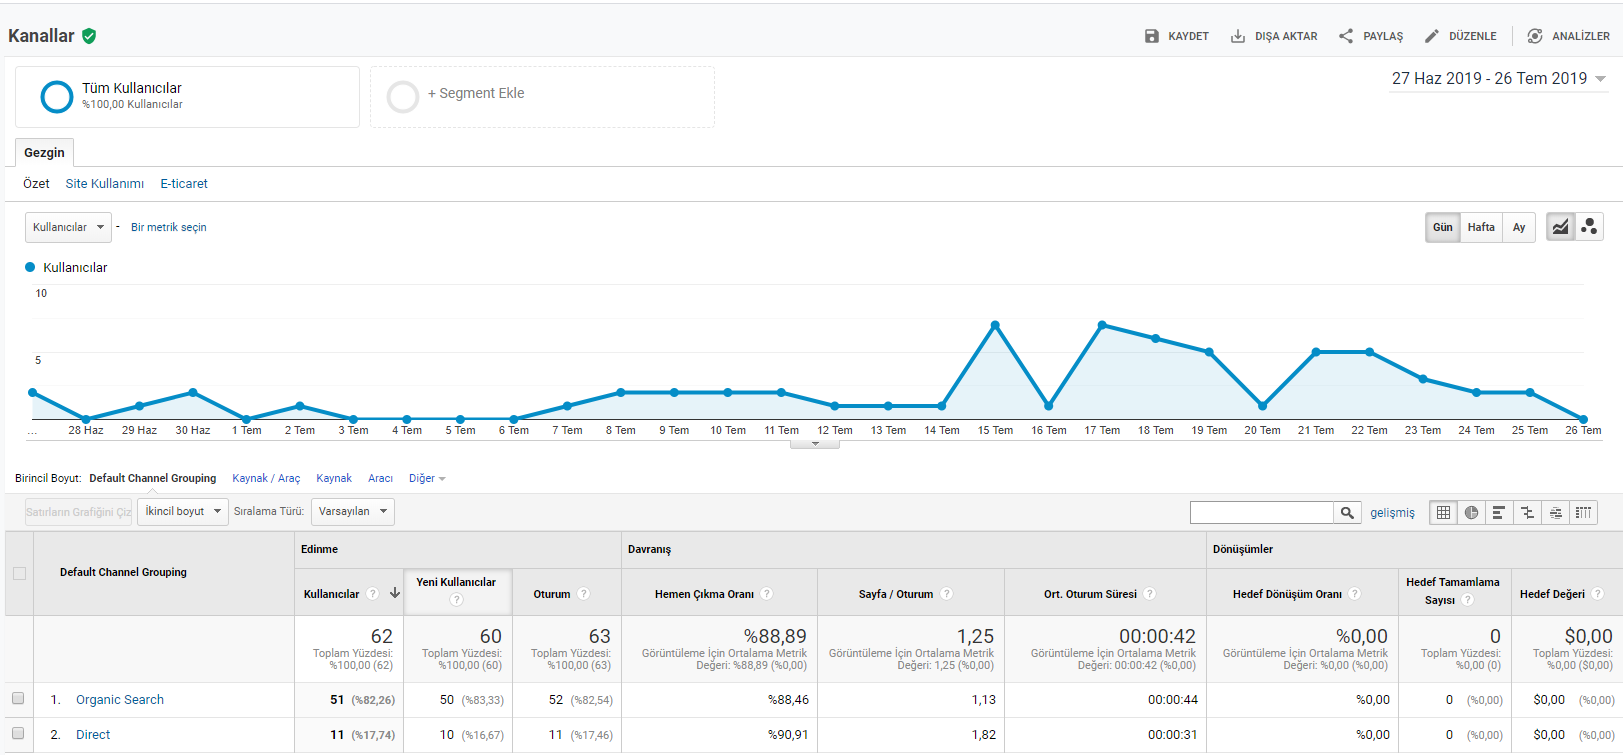1623x755 pixels.
Task: Switch to line chart view icon
Action: click(x=1560, y=227)
